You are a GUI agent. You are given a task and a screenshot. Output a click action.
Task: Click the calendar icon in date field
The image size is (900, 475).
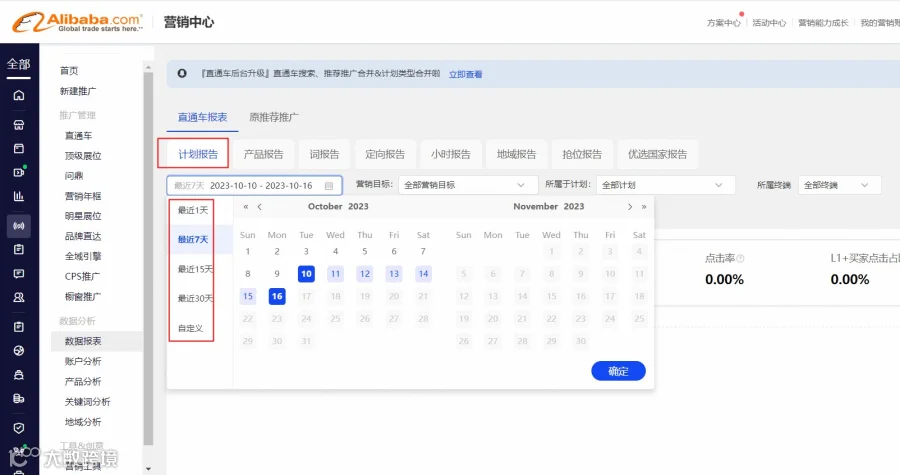coord(329,186)
